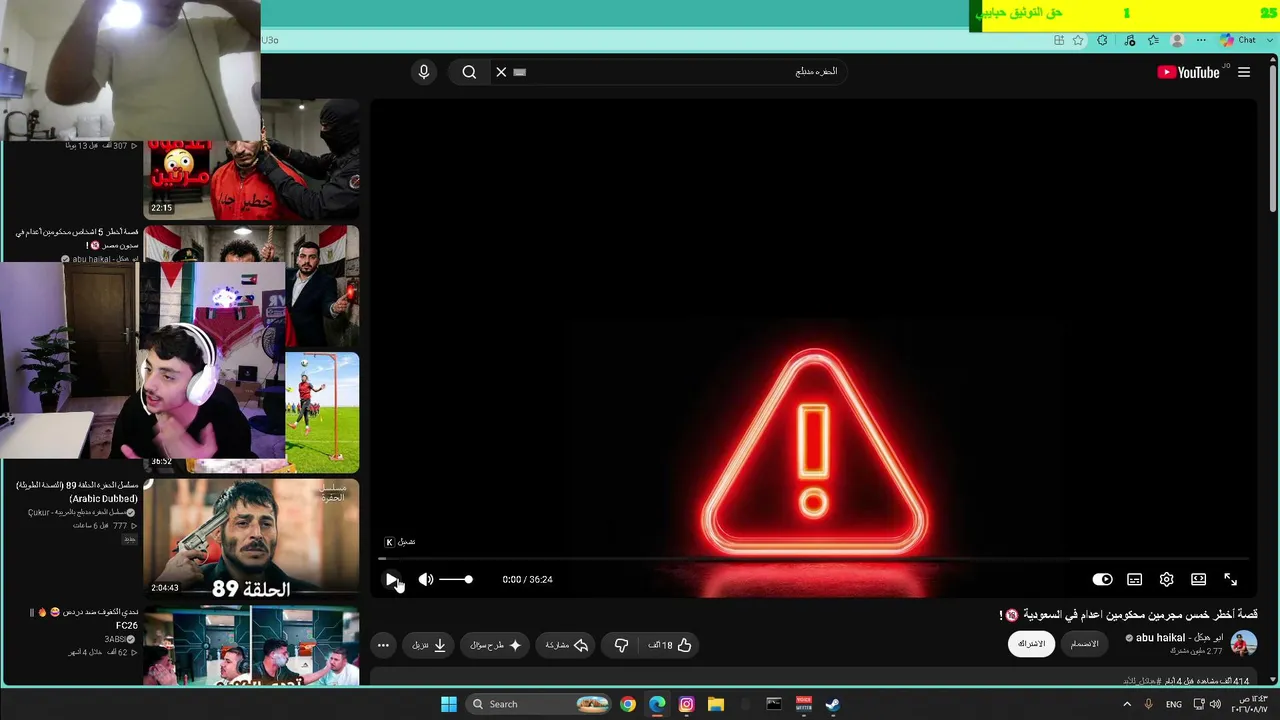This screenshot has width=1280, height=720.
Task: Open the system tray volume icon
Action: coord(1216,704)
